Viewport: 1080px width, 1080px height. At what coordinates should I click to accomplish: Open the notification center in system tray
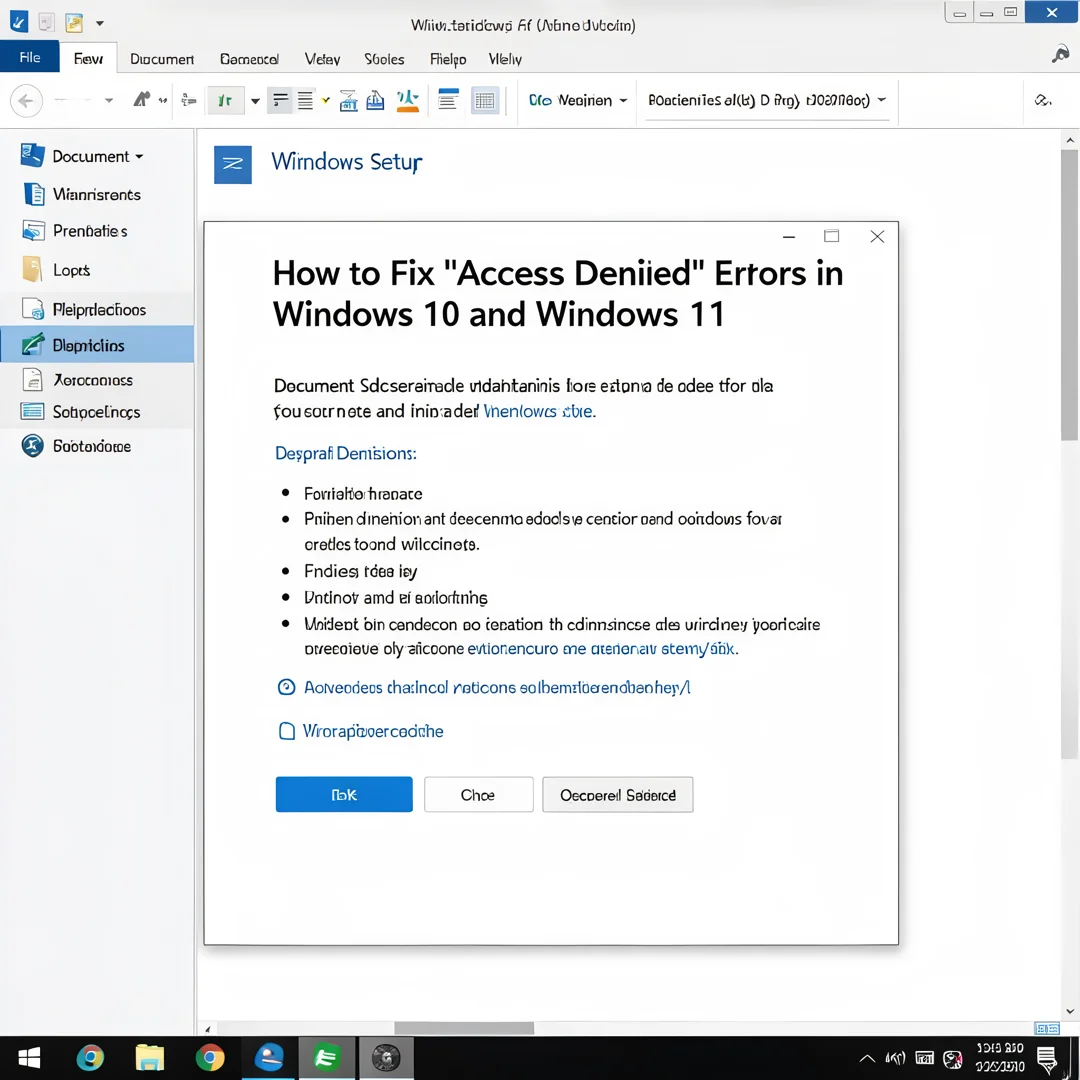tap(1047, 1059)
